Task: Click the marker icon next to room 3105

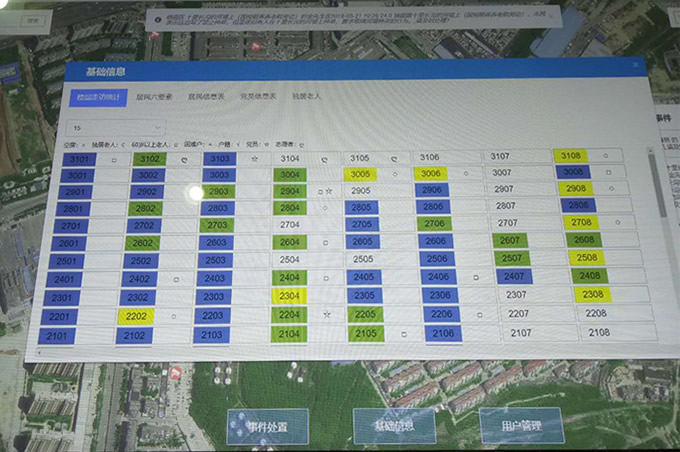Action: 394,158
